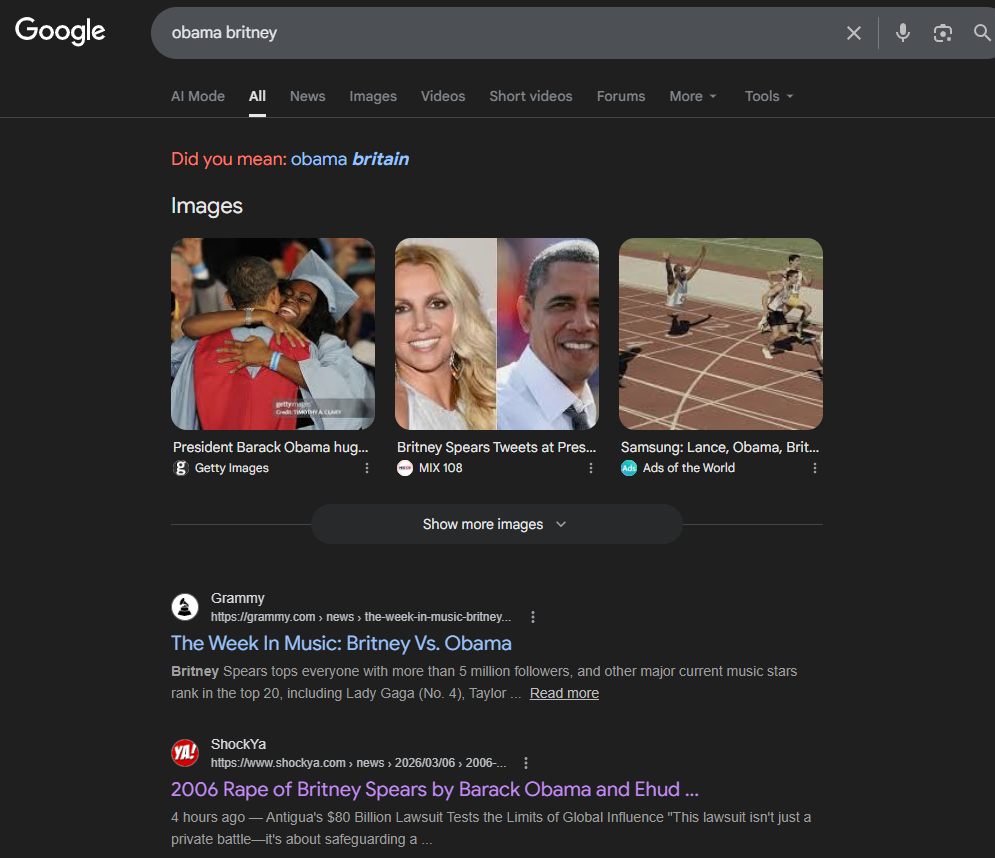Click the magnifying glass search icon
The image size is (995, 858).
[x=982, y=33]
